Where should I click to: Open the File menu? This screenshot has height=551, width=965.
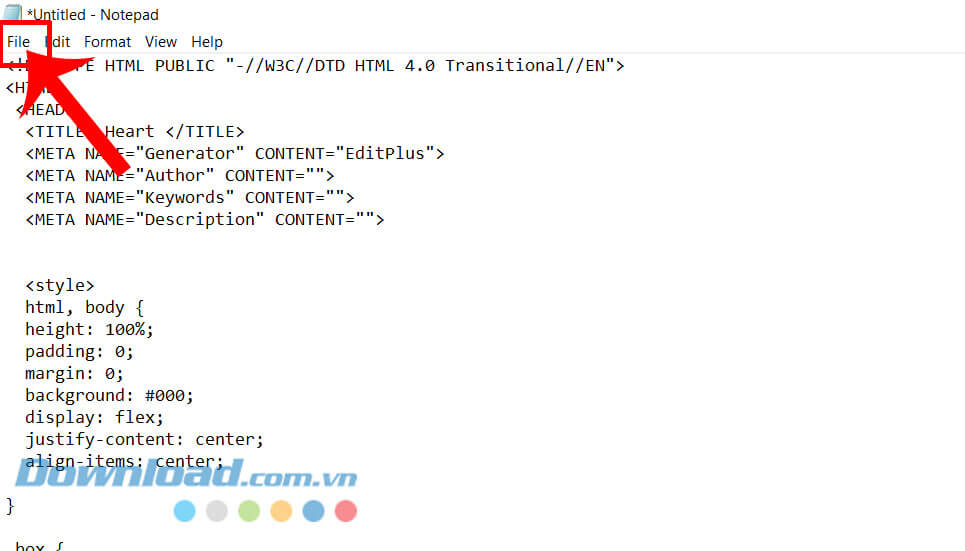[x=18, y=42]
